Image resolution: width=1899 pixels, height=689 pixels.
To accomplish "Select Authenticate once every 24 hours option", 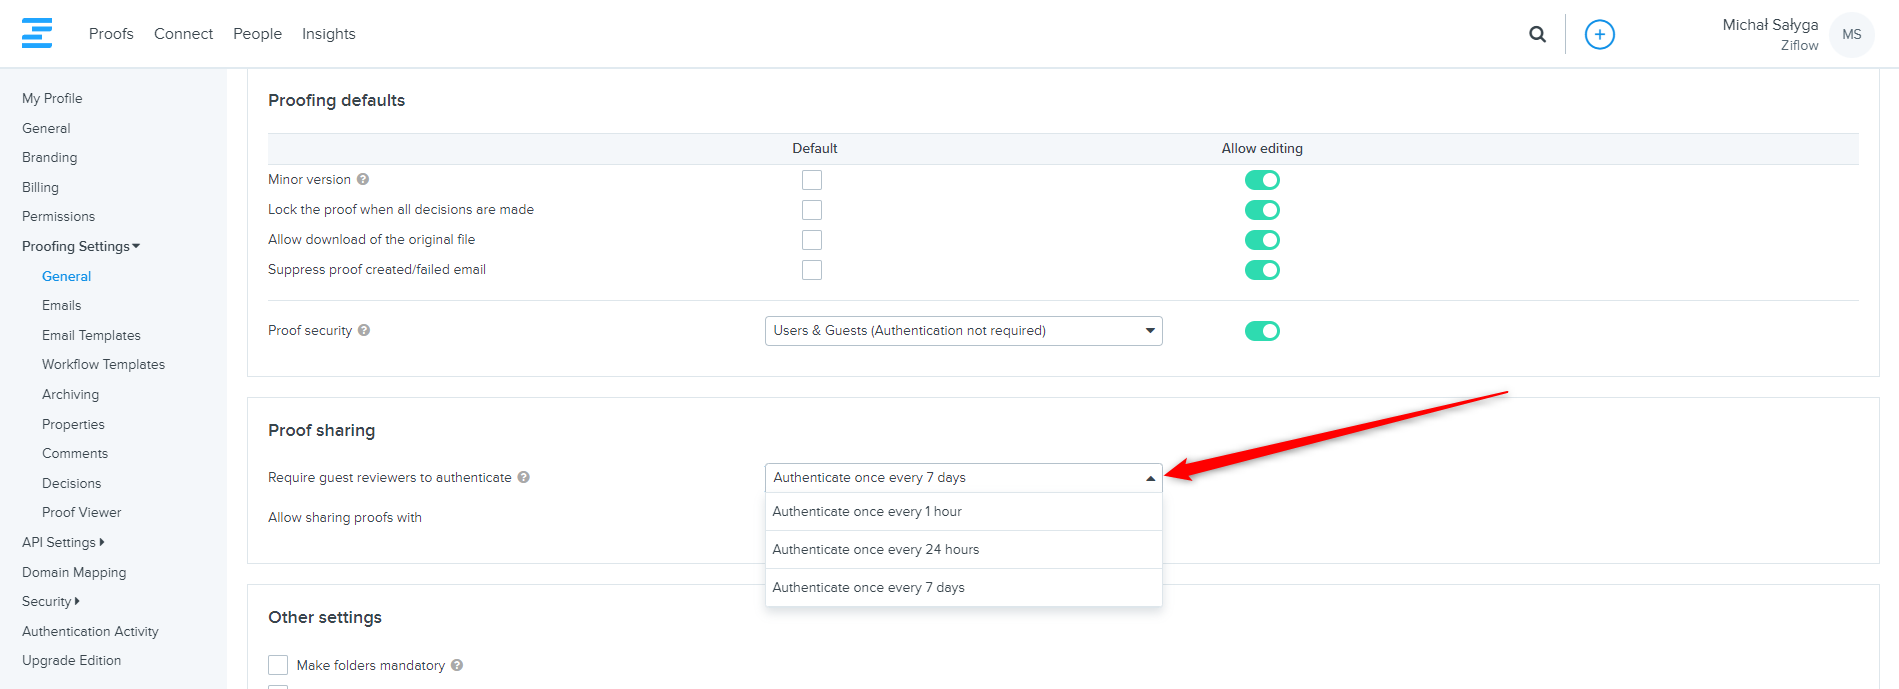I will pos(875,550).
